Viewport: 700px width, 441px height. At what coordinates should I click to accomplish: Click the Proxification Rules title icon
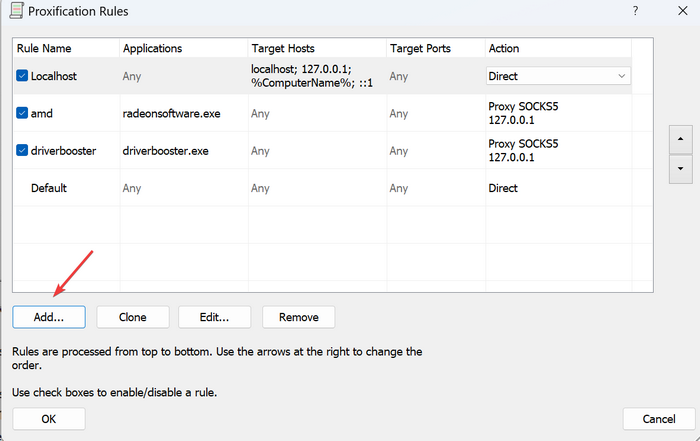pos(17,11)
